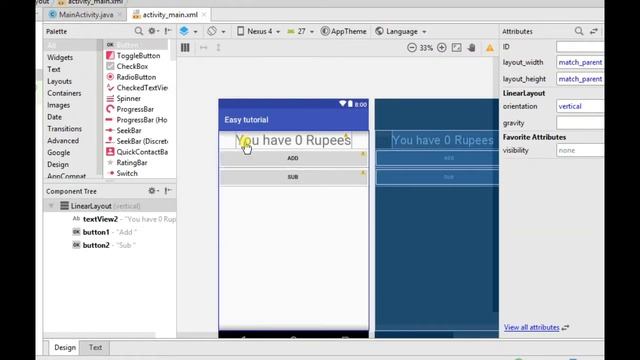Select Layouts palette category
Image resolution: width=640 pixels, height=360 pixels.
60,81
